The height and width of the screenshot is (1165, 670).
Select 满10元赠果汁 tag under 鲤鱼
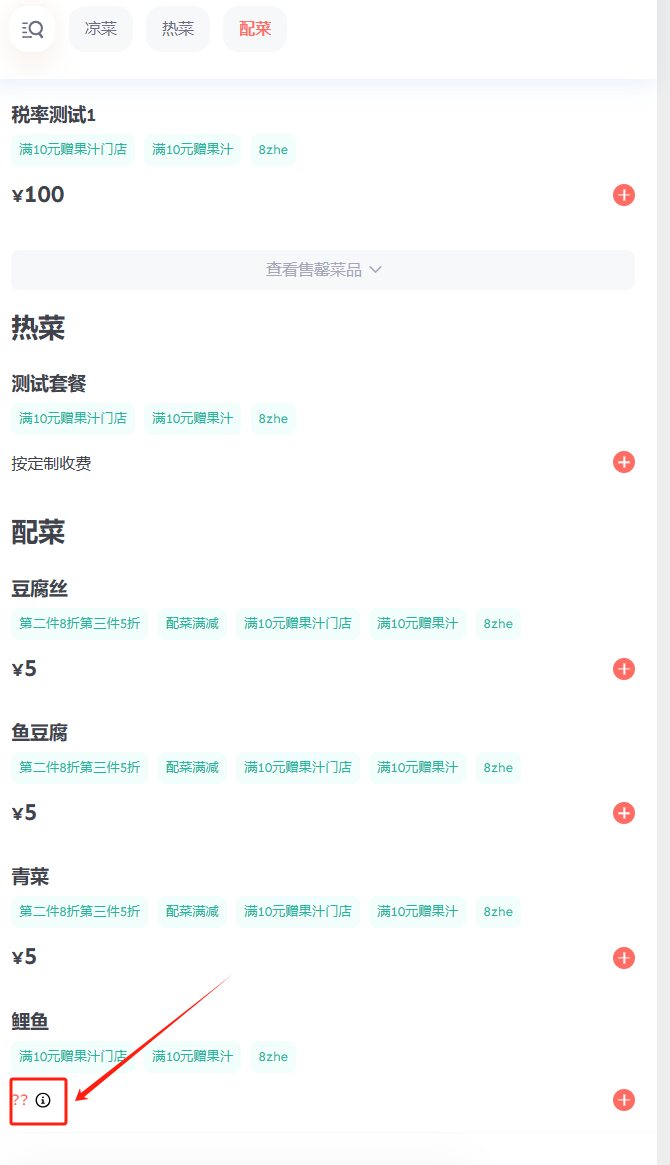click(192, 1057)
